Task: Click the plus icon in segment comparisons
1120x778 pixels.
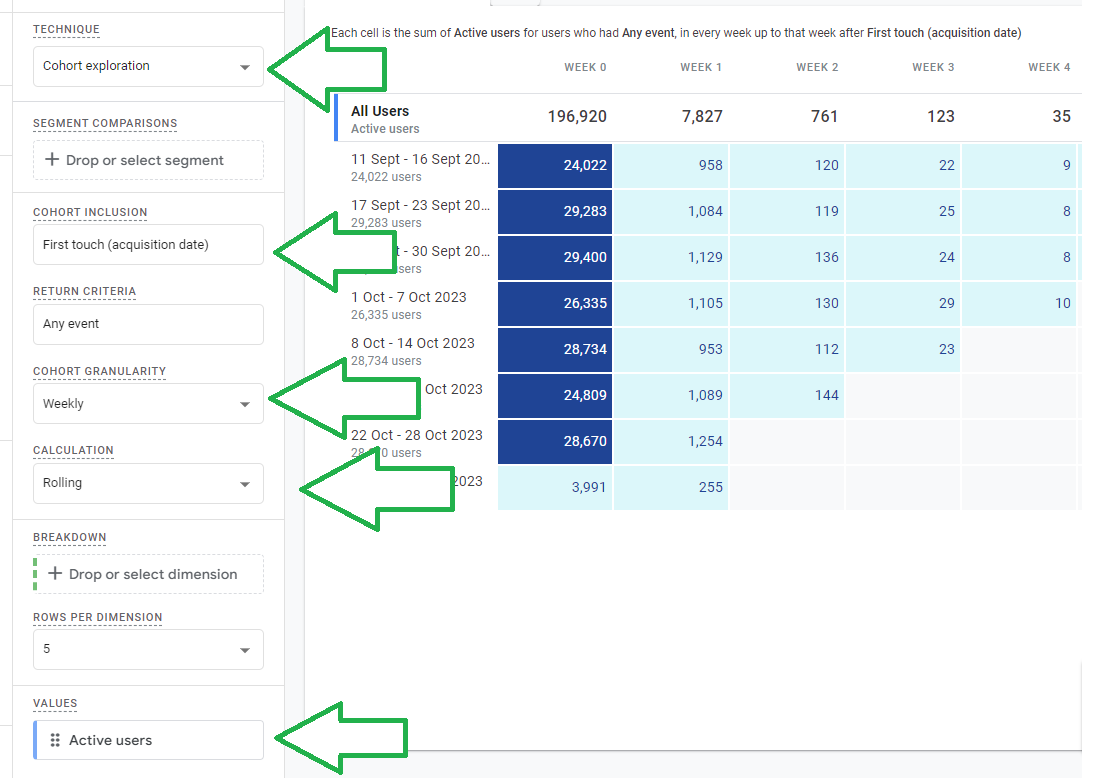Action: click(51, 159)
